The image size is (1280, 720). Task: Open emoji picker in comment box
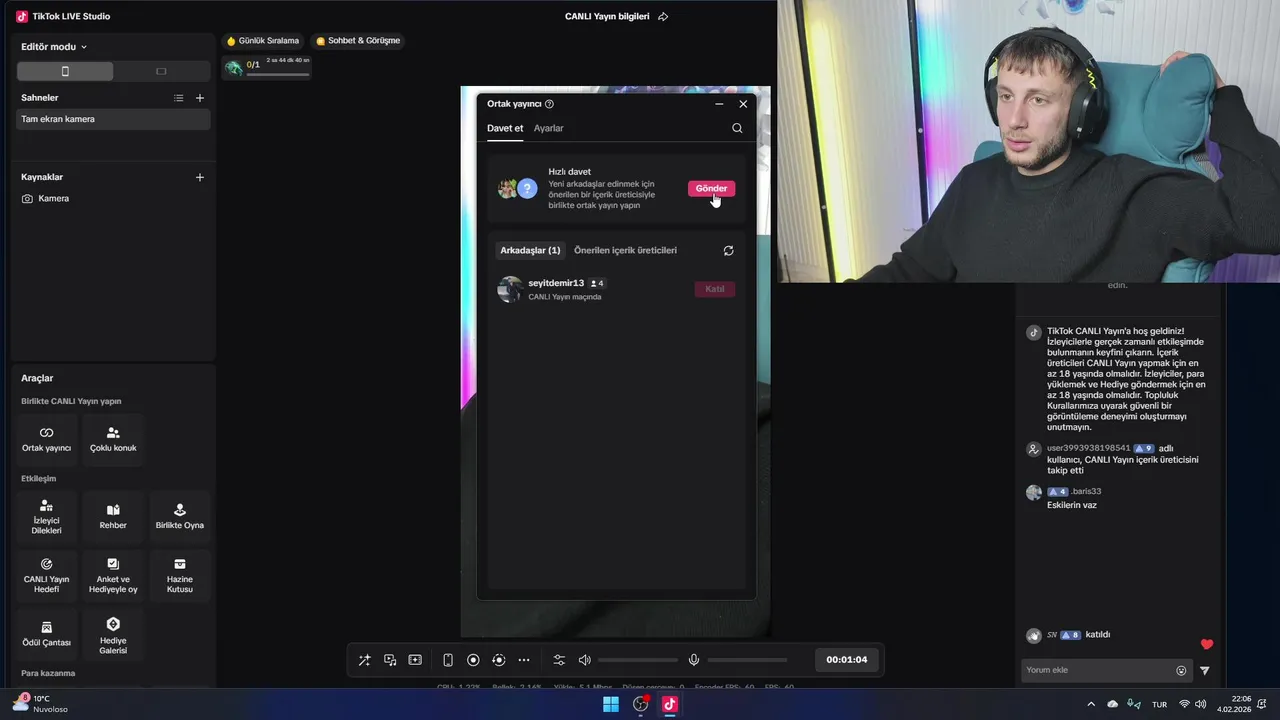coord(1181,670)
